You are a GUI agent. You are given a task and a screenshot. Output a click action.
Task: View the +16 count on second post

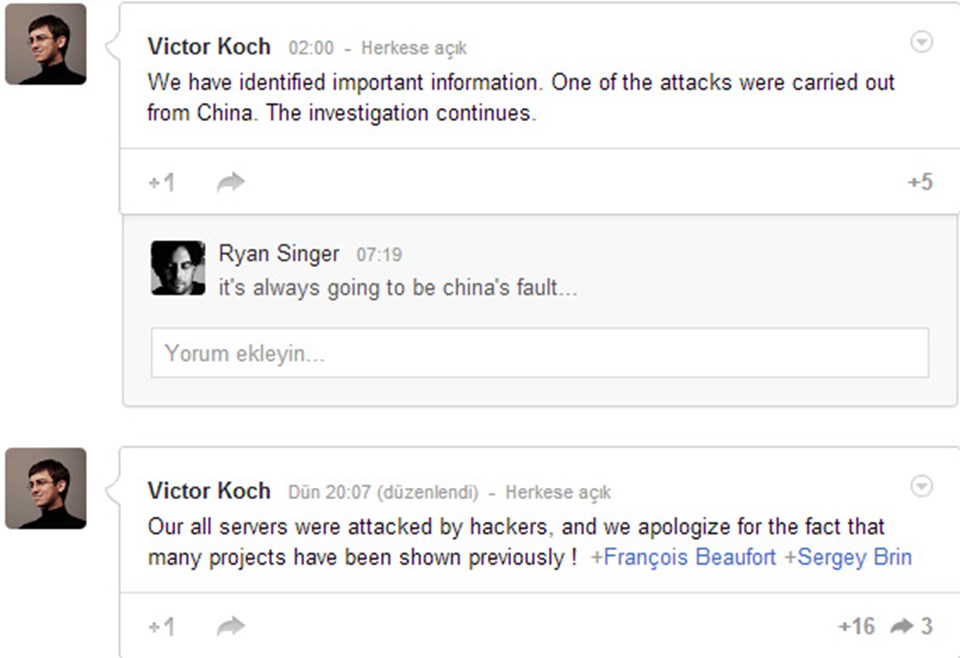pyautogui.click(x=856, y=626)
